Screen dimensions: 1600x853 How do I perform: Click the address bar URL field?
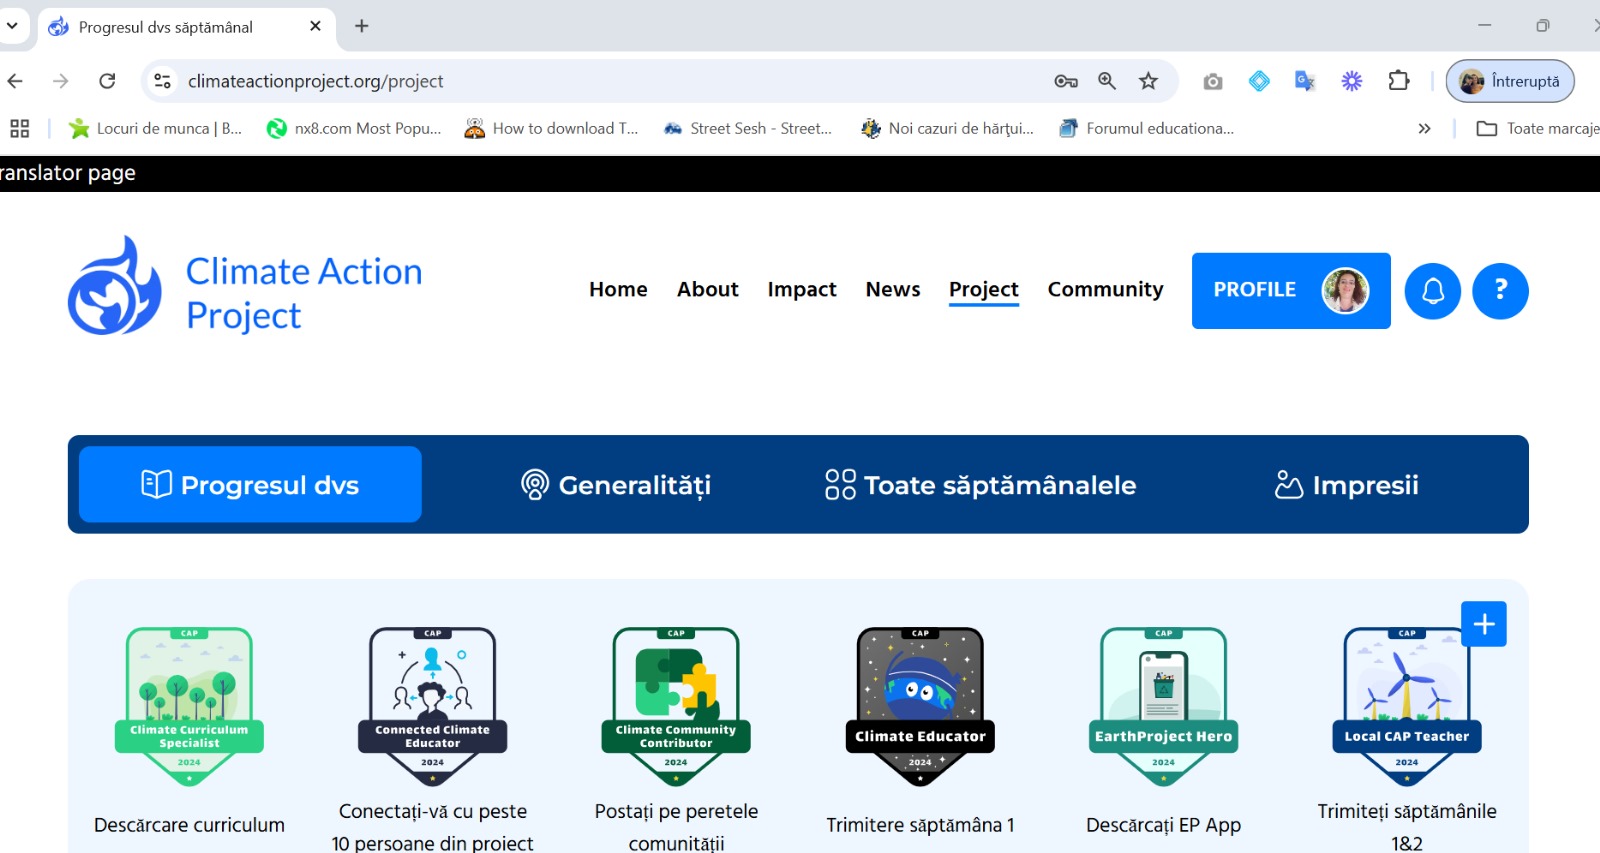(x=600, y=81)
